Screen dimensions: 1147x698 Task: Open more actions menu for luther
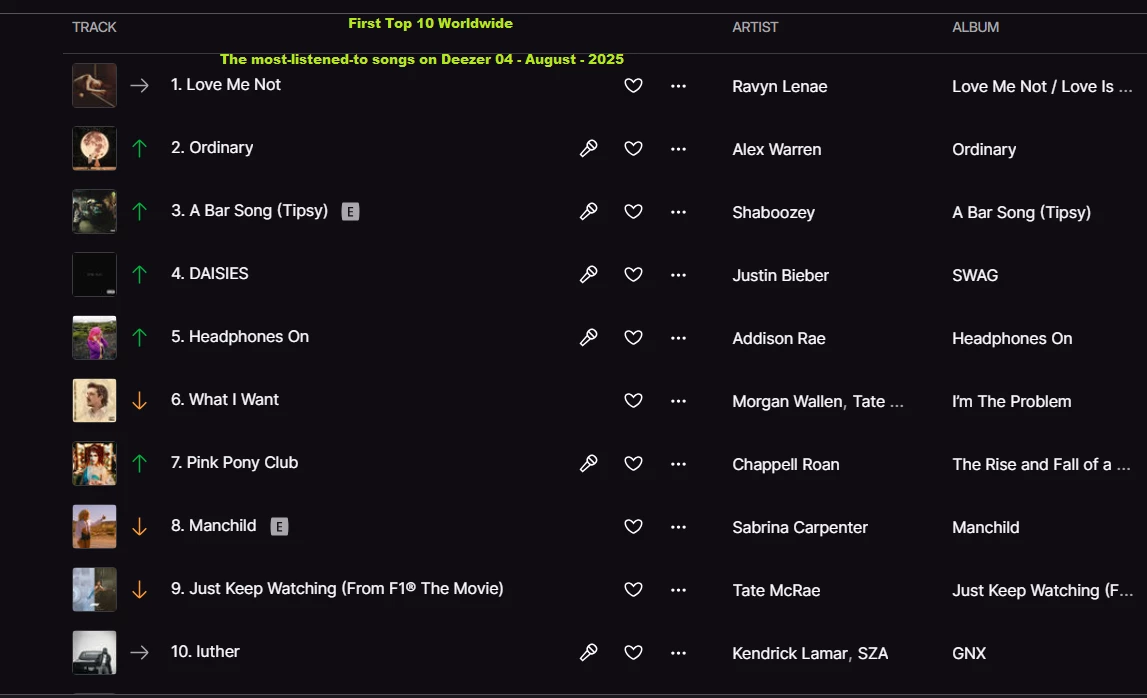coord(678,653)
